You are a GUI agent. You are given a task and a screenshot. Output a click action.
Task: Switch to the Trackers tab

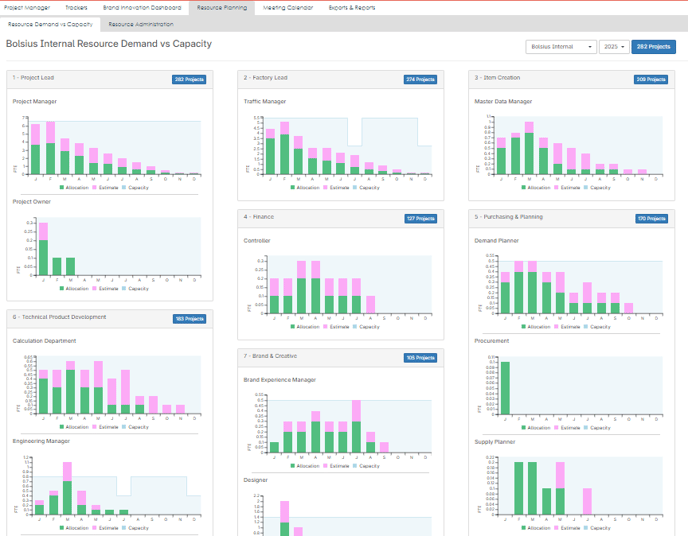coord(76,7)
